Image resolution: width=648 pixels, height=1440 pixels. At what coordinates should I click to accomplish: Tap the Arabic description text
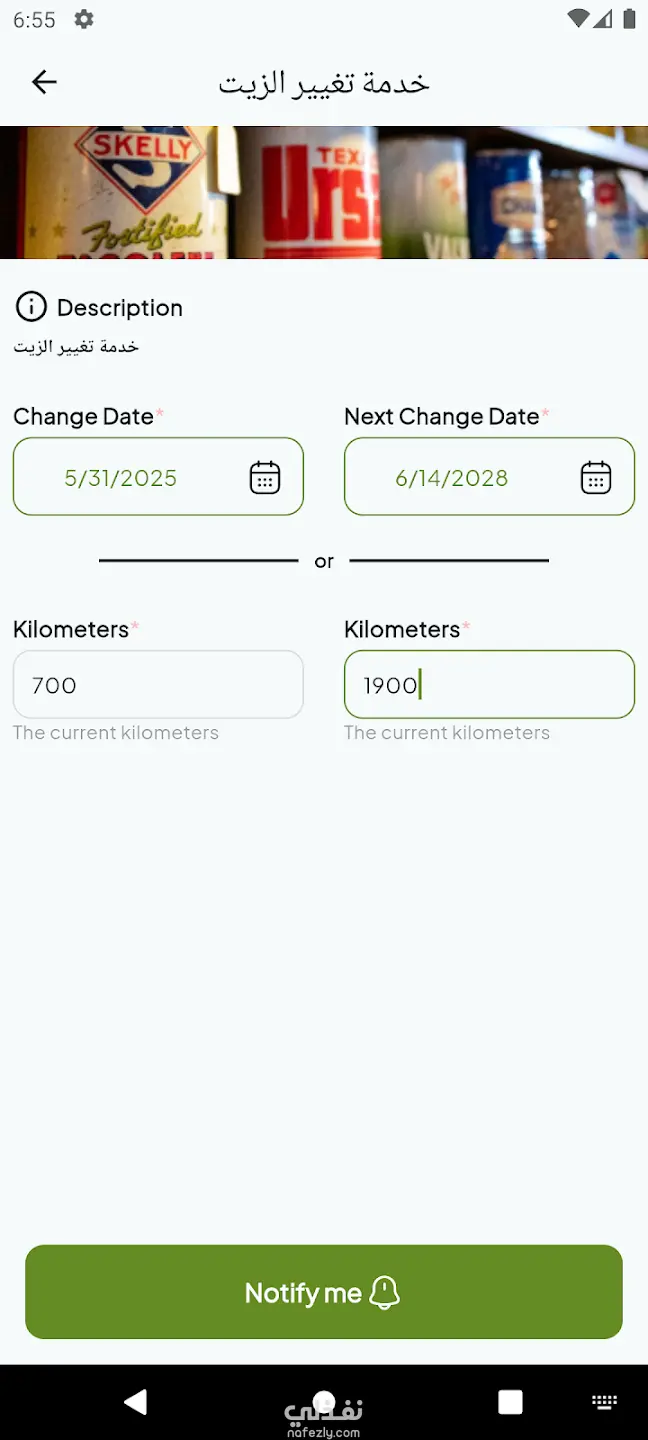(x=76, y=347)
